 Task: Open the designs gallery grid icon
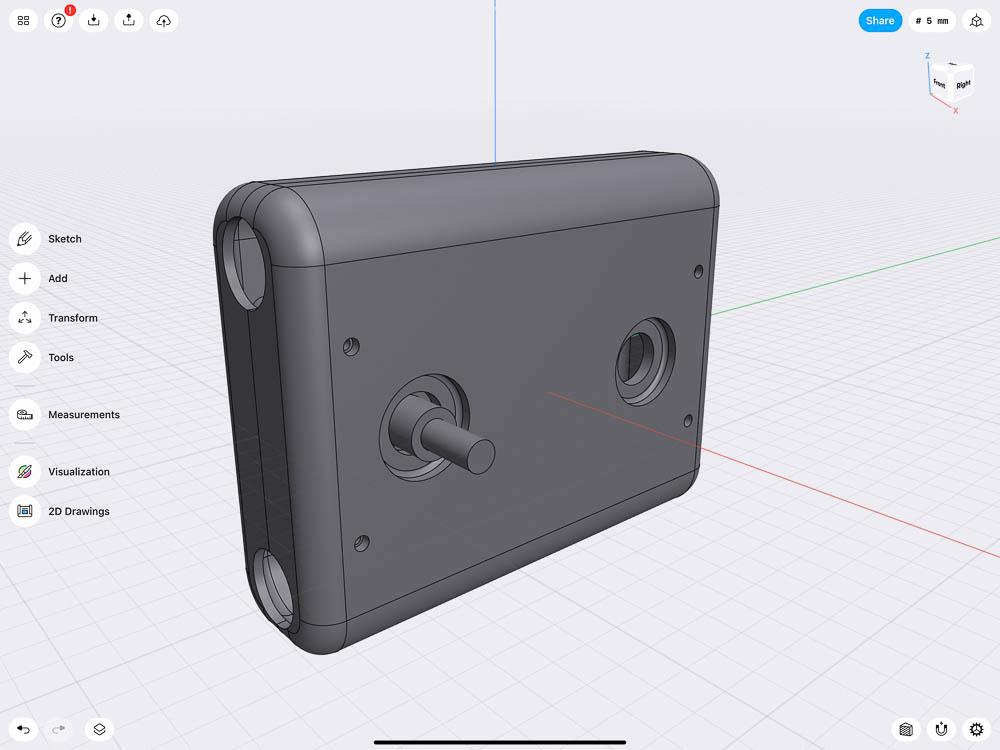[x=24, y=20]
